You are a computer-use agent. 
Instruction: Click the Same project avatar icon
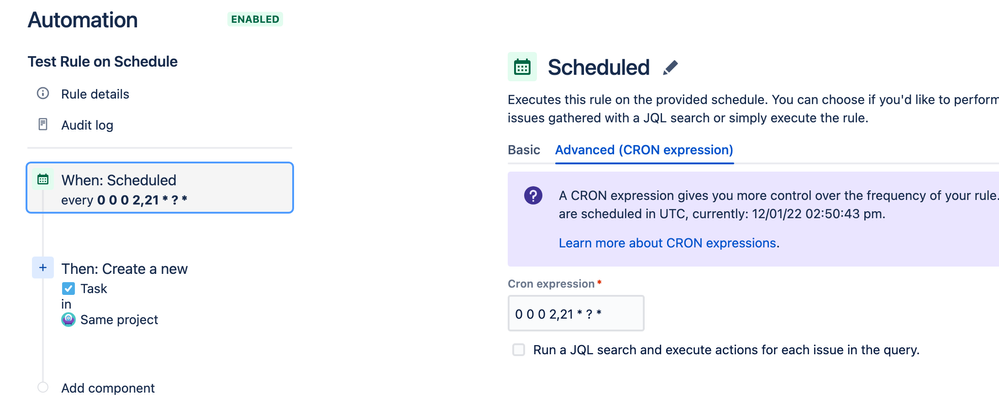[x=68, y=320]
